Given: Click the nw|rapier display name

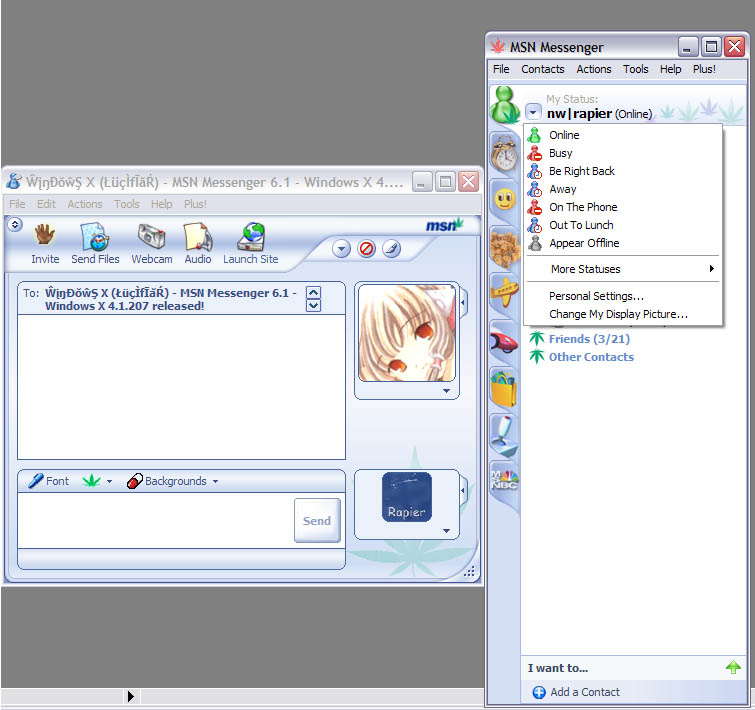Looking at the screenshot, I should coord(579,114).
